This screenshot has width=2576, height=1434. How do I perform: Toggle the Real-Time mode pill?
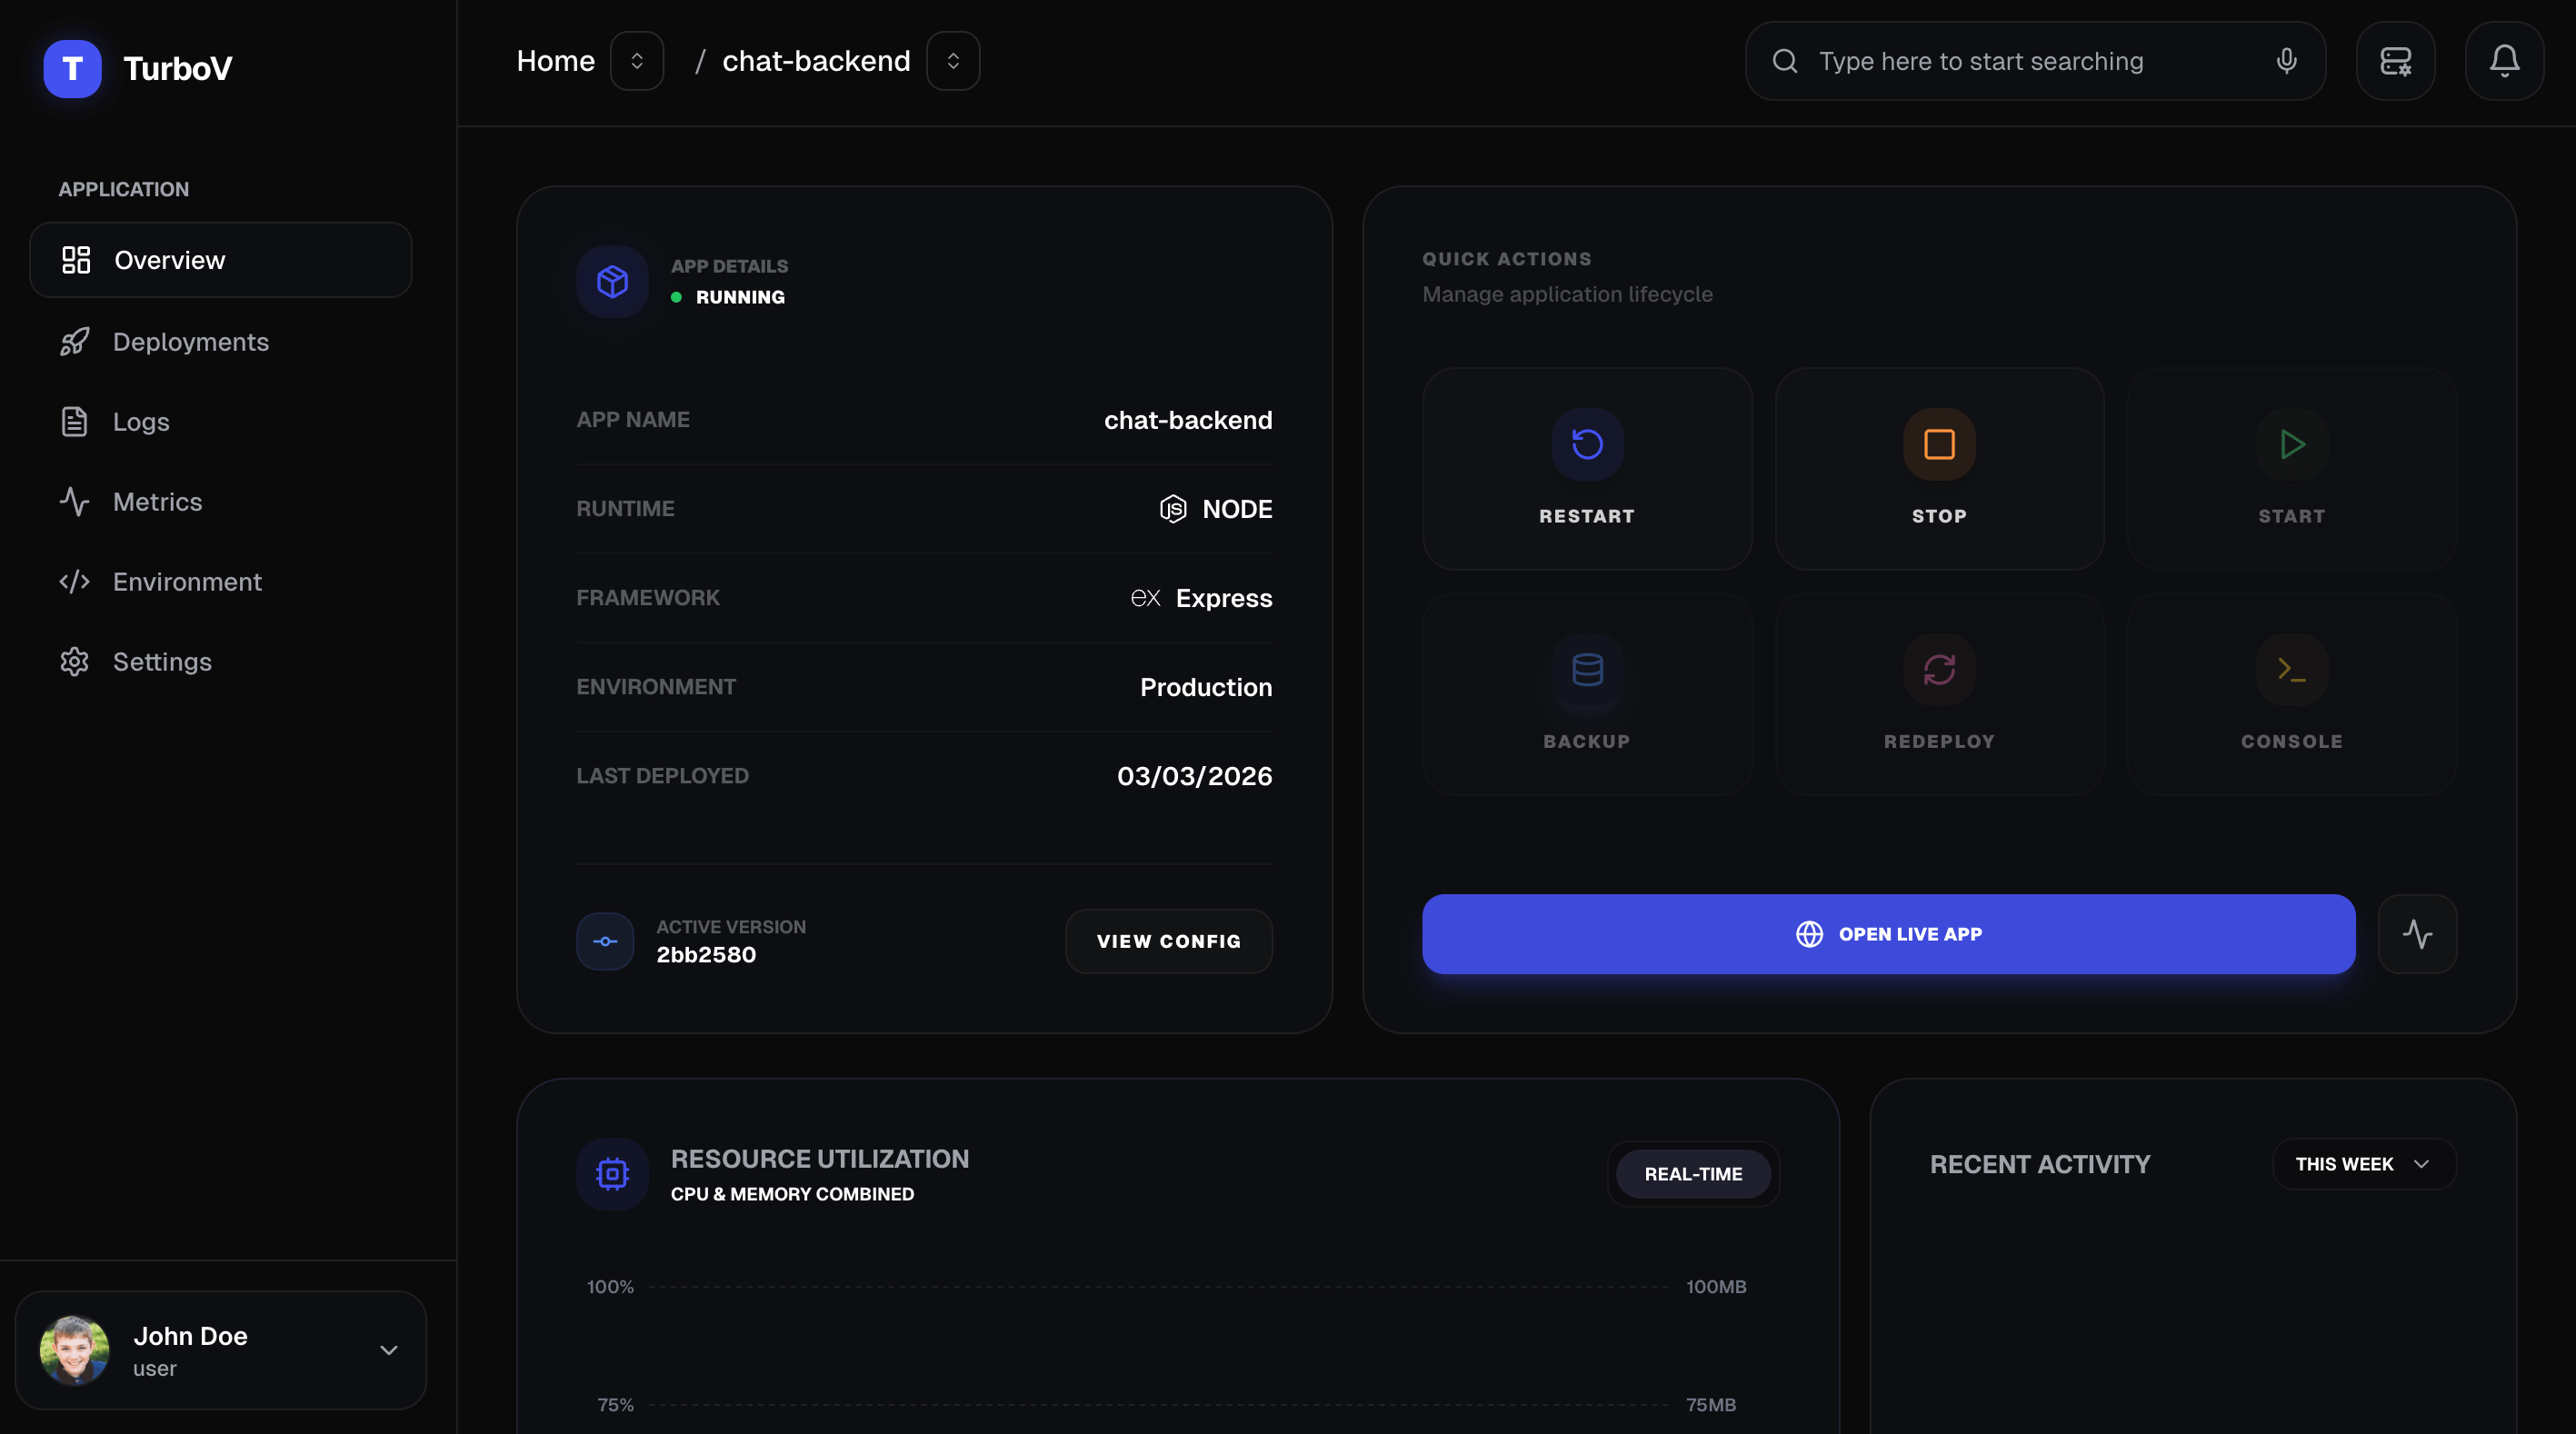[x=1693, y=1174]
